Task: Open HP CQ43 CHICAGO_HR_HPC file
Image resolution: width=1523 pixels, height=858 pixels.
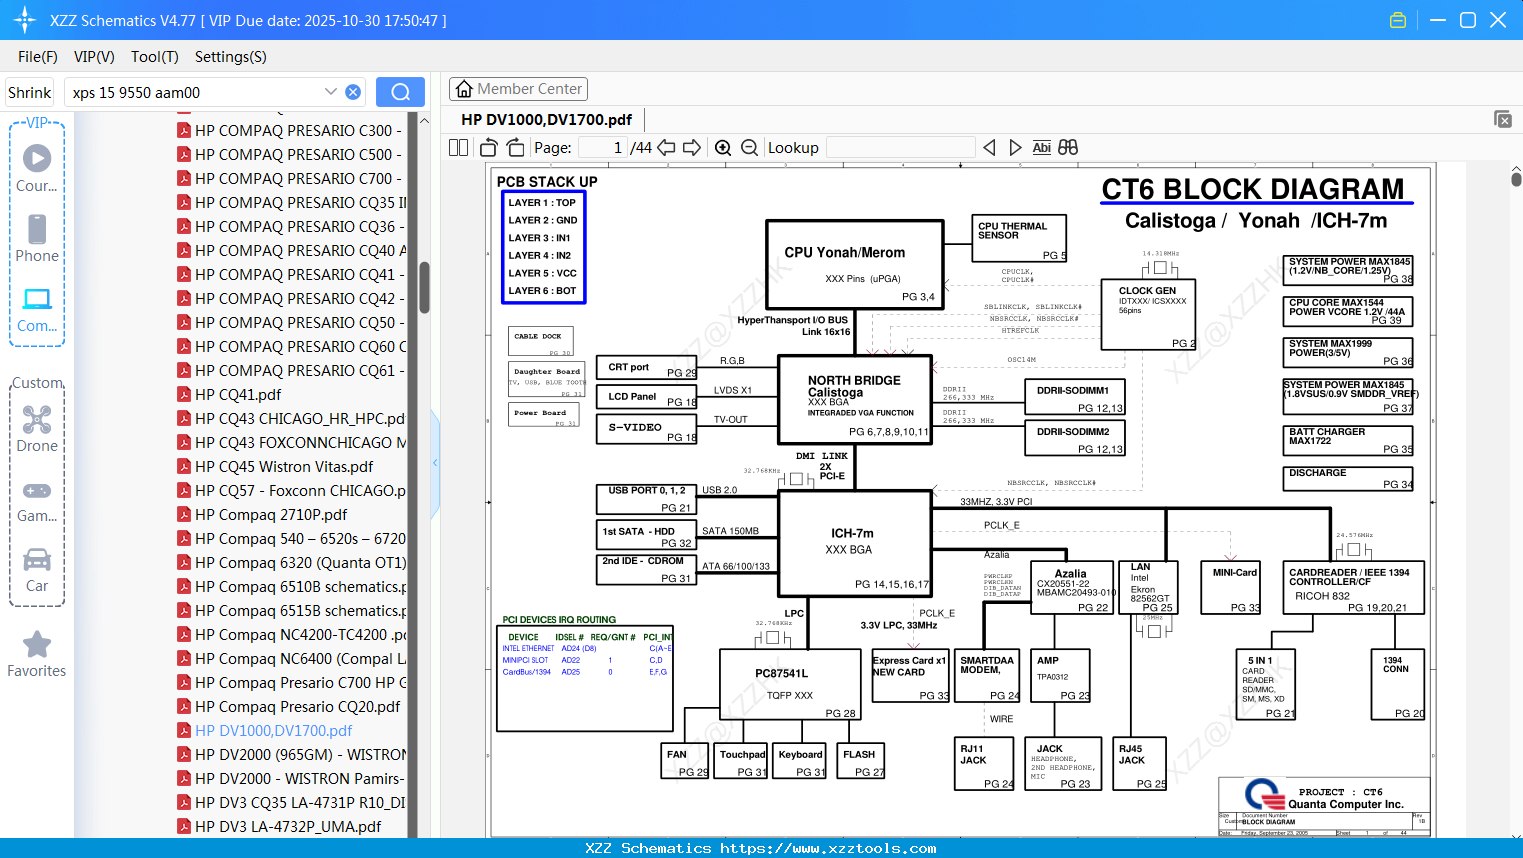Action: (292, 418)
